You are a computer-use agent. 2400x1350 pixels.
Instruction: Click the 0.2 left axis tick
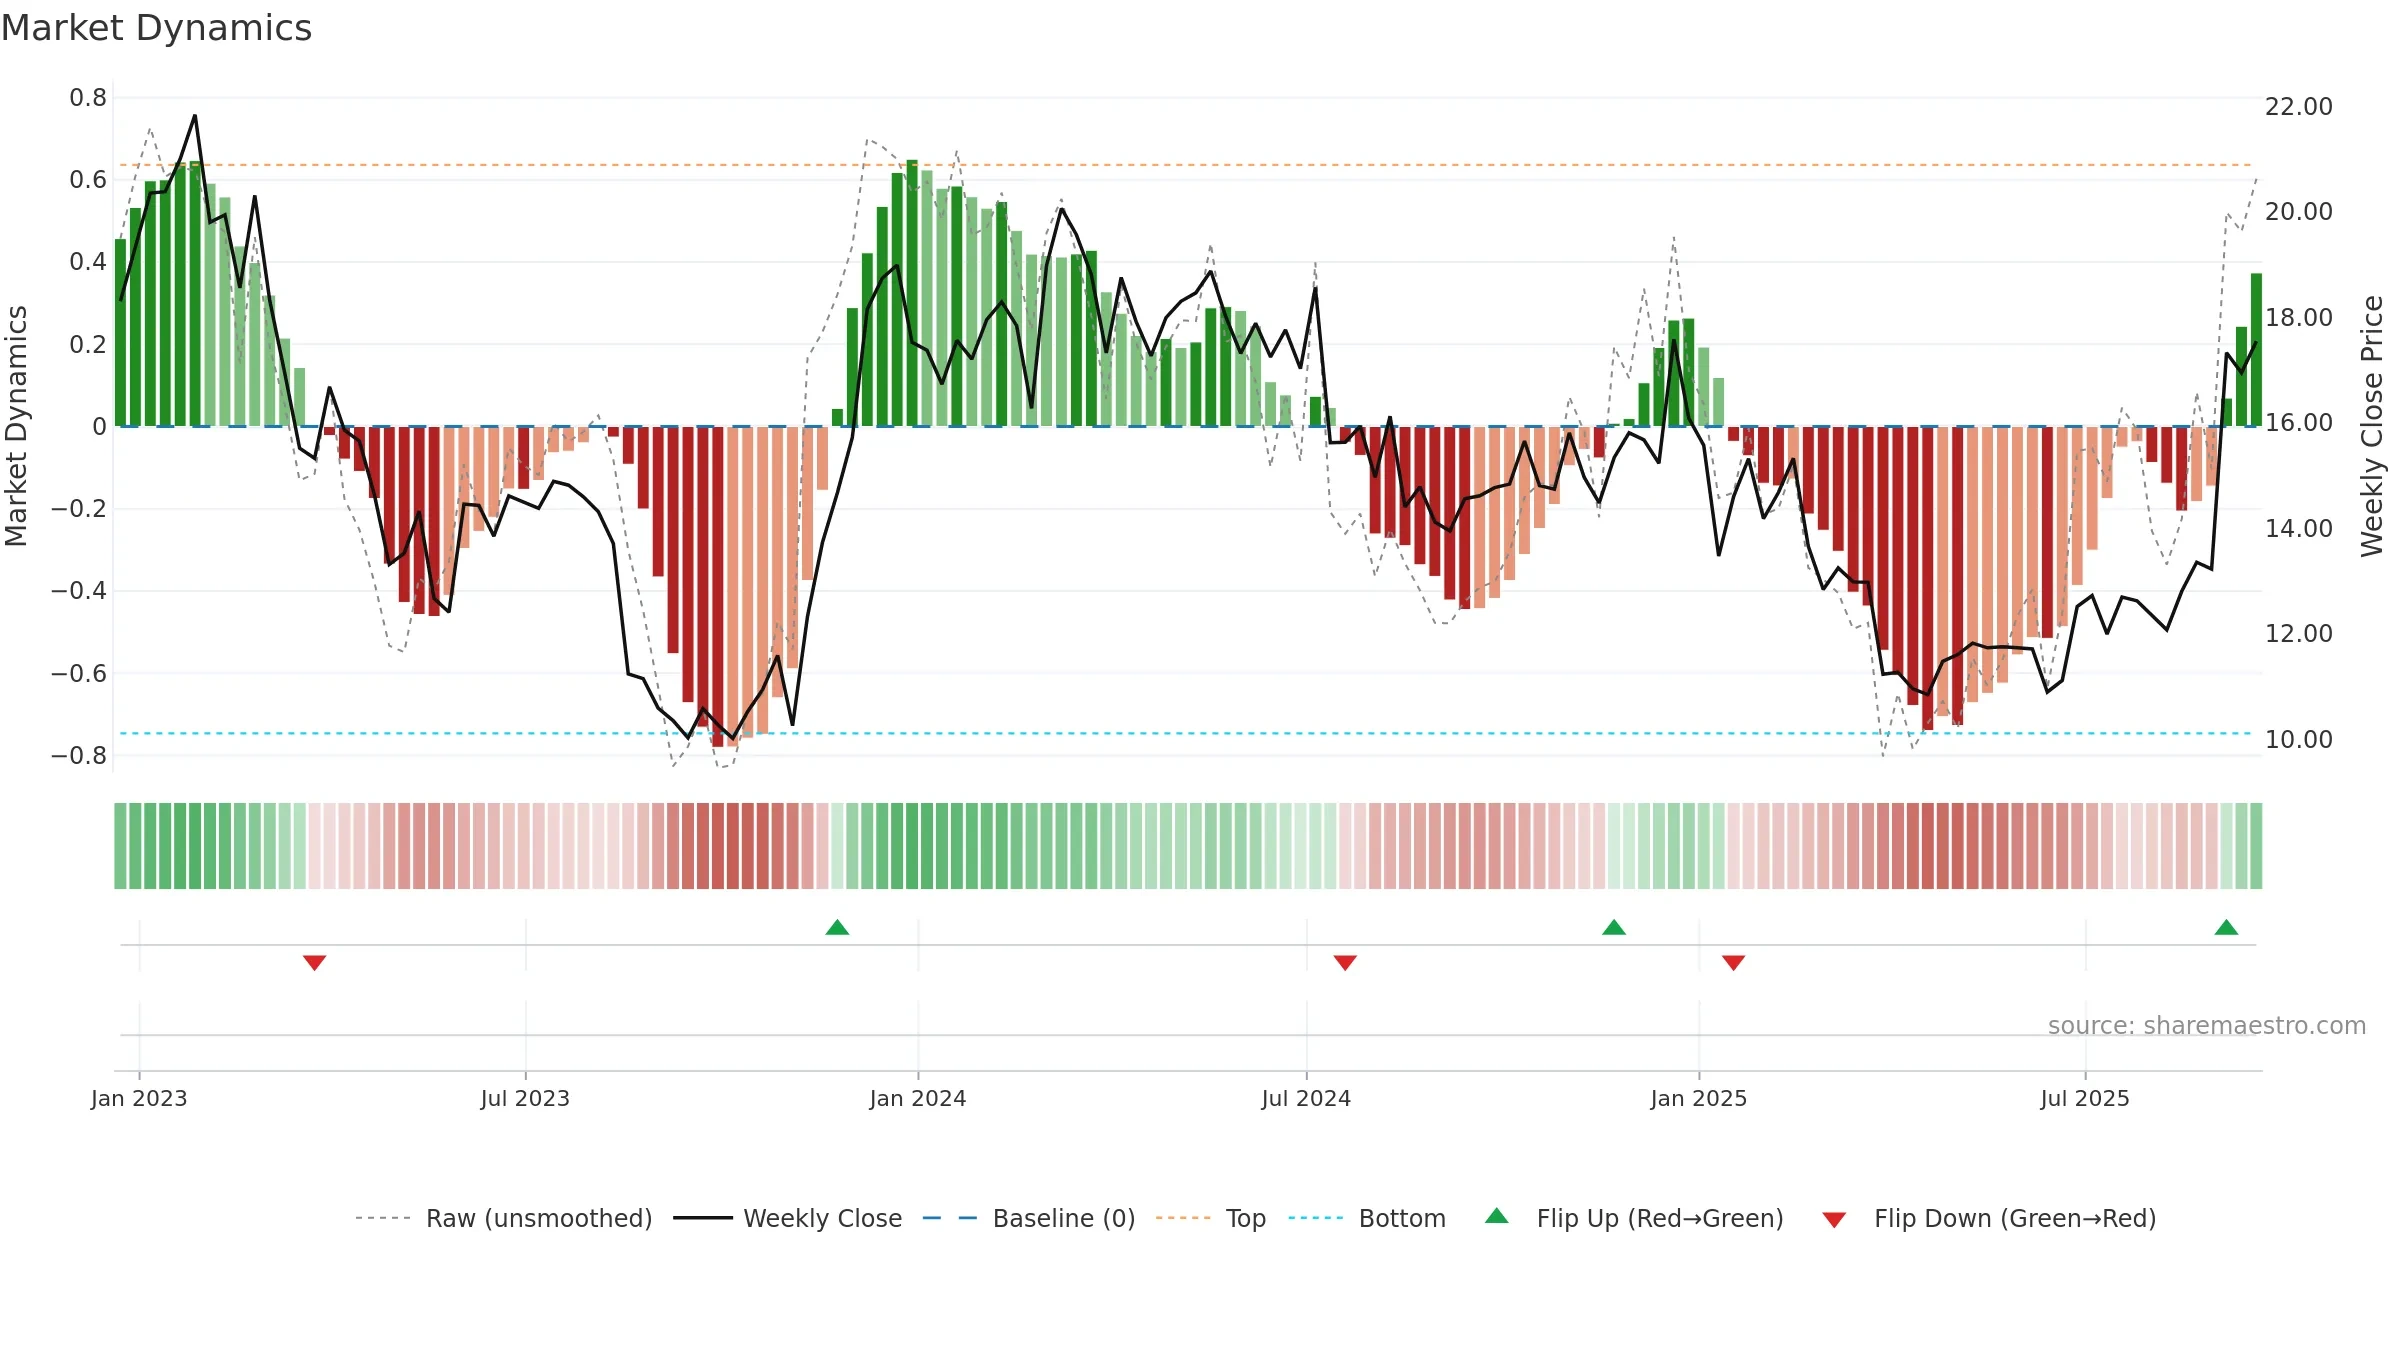[88, 345]
